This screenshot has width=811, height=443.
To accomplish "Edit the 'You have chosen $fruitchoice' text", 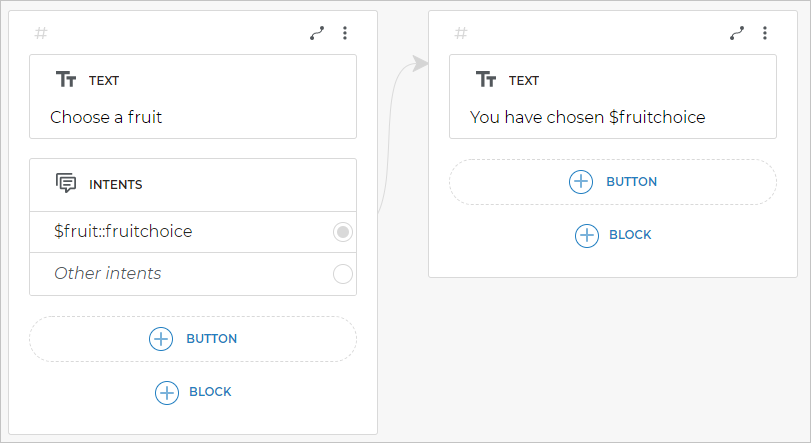I will 587,117.
